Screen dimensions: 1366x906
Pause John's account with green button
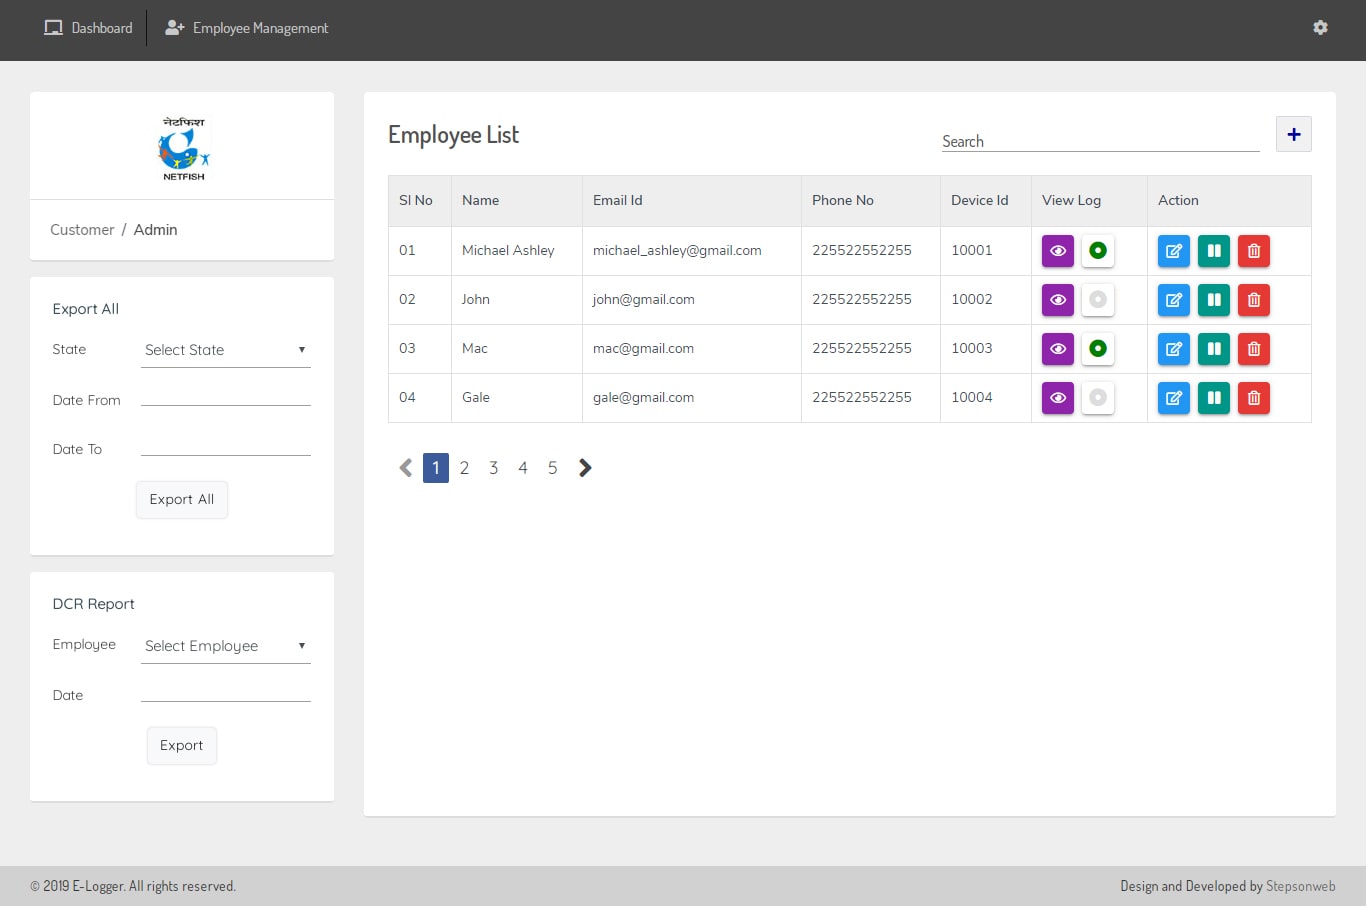[1214, 300]
